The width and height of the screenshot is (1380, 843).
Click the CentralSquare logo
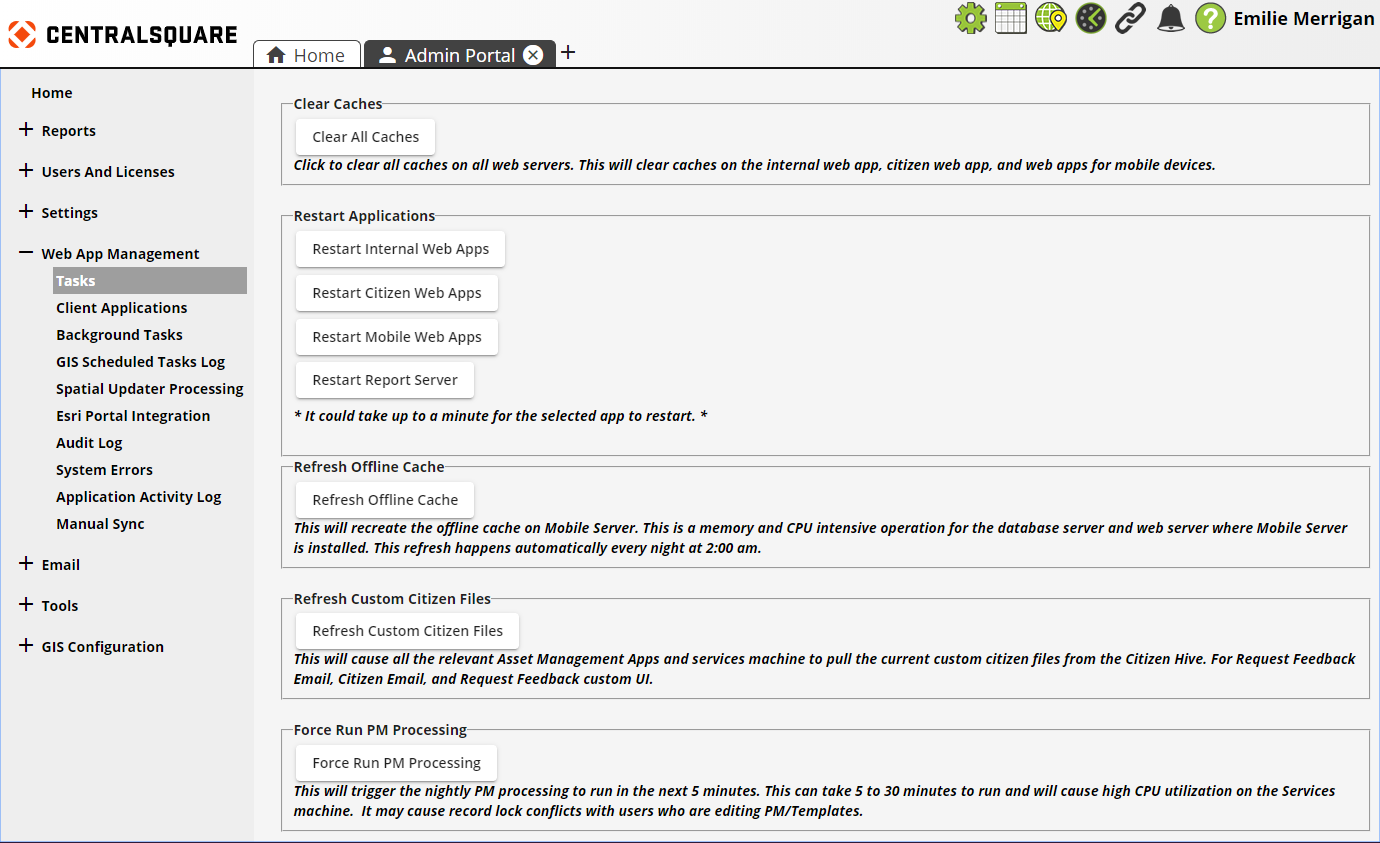coord(123,35)
